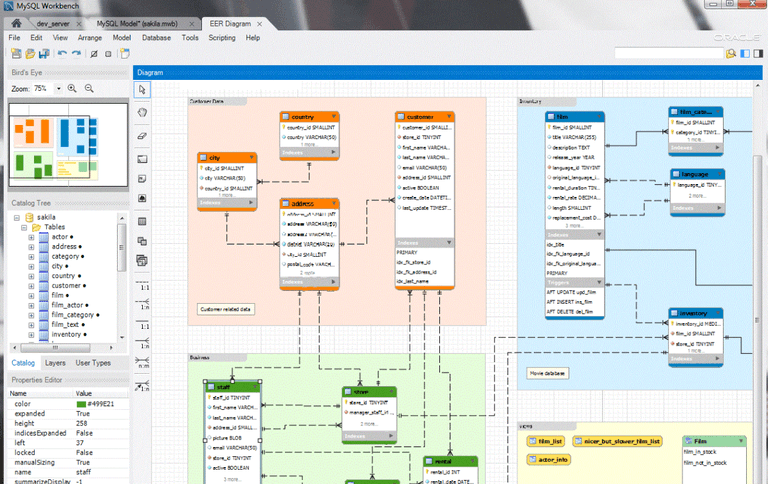The width and height of the screenshot is (768, 484).
Task: Click the search field in toolbar
Action: [x=669, y=53]
